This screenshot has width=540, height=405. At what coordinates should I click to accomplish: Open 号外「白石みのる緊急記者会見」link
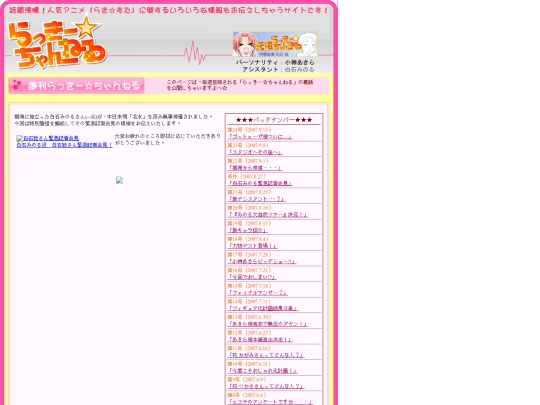click(x=260, y=184)
